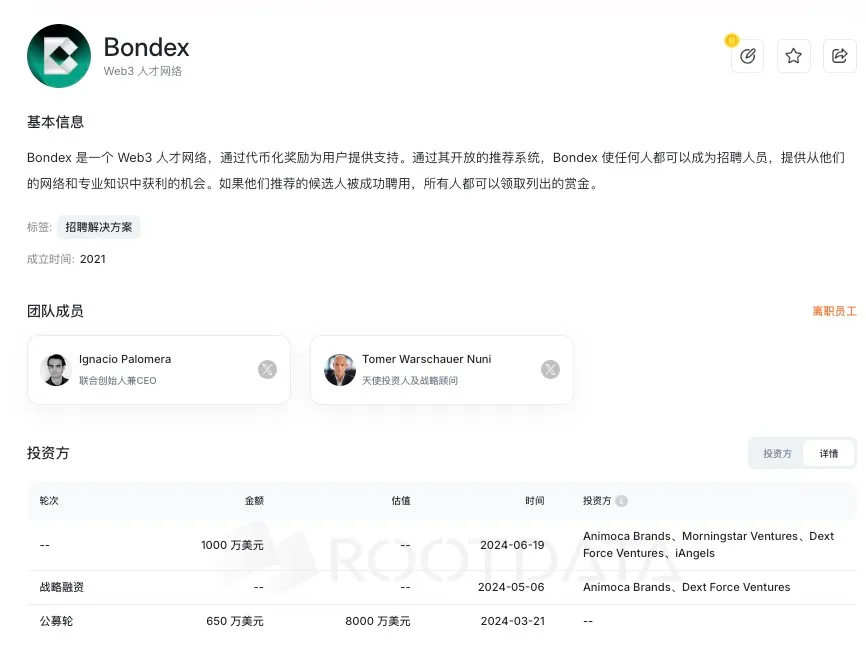This screenshot has height=658, width=866.
Task: Click the share icon button
Action: tap(839, 56)
